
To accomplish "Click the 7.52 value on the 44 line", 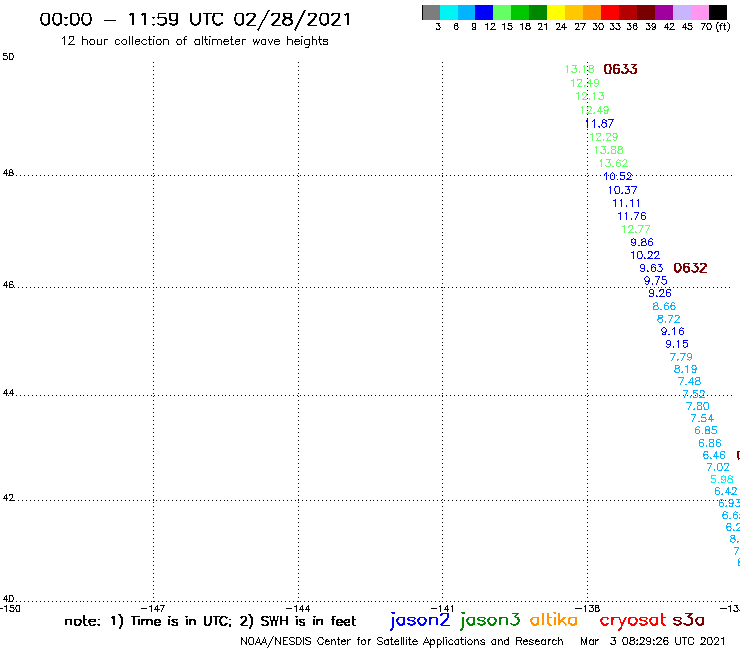I will coord(694,394).
